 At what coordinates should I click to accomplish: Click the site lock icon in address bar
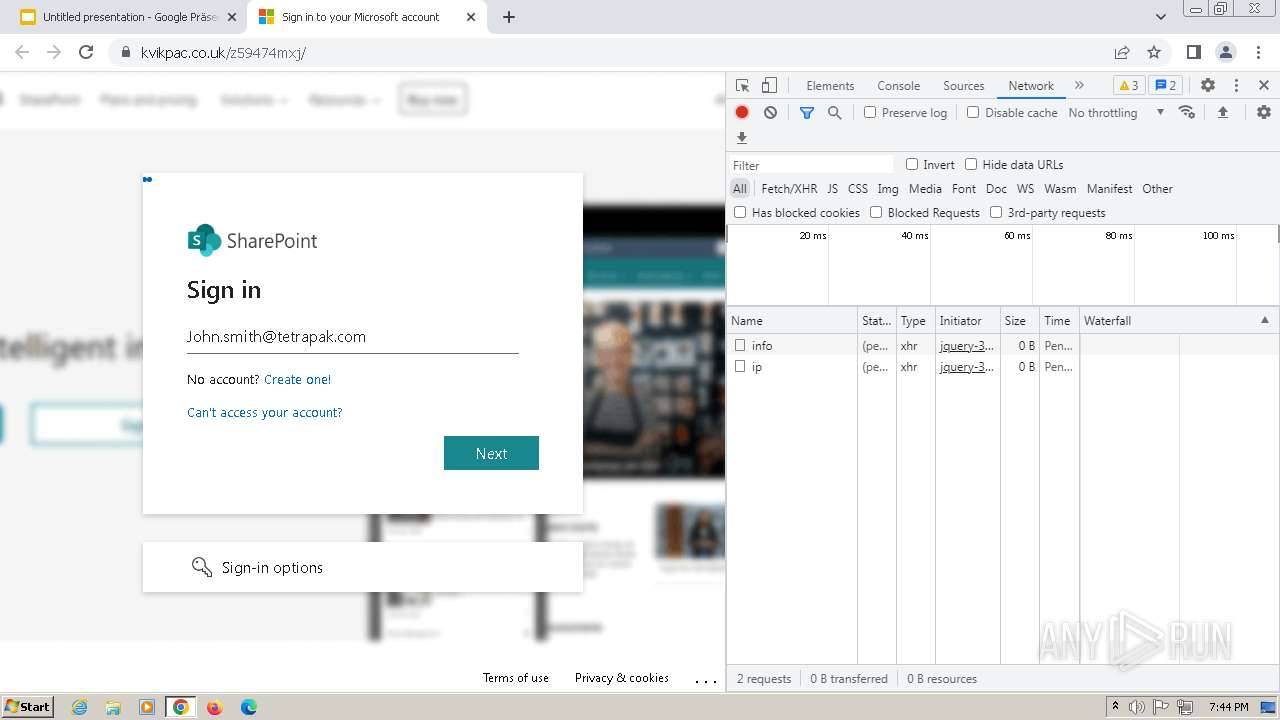click(125, 52)
